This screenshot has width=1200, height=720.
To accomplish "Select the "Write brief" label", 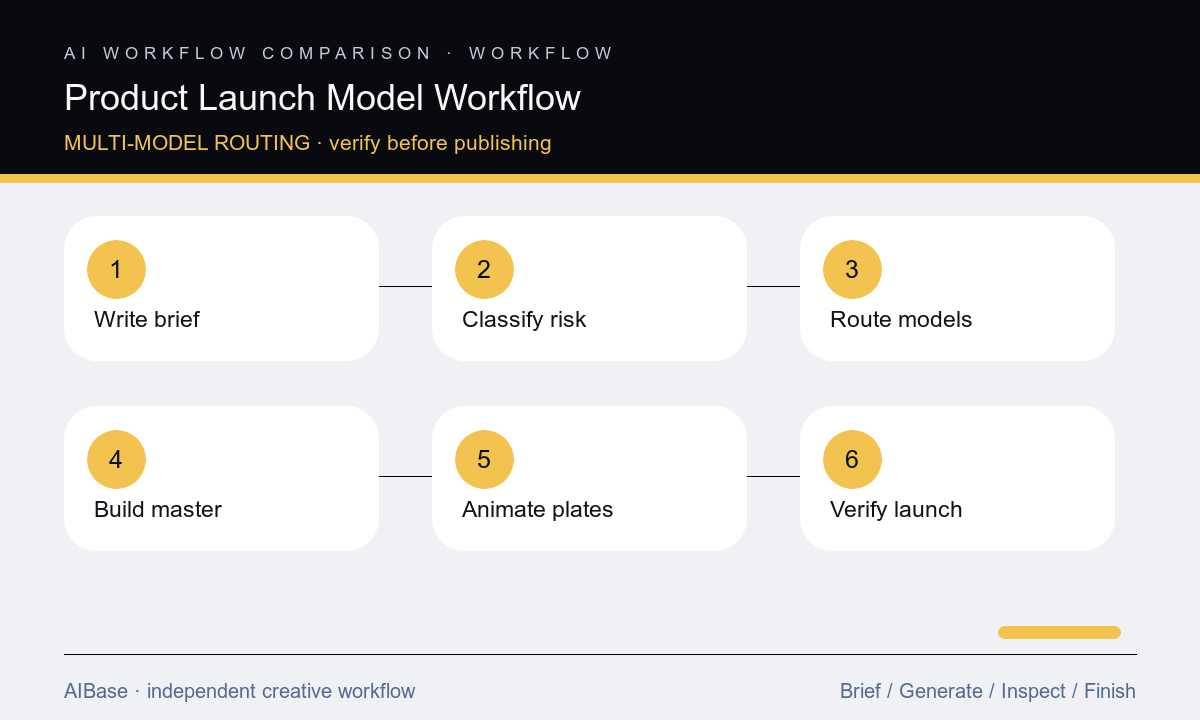I will click(x=147, y=320).
